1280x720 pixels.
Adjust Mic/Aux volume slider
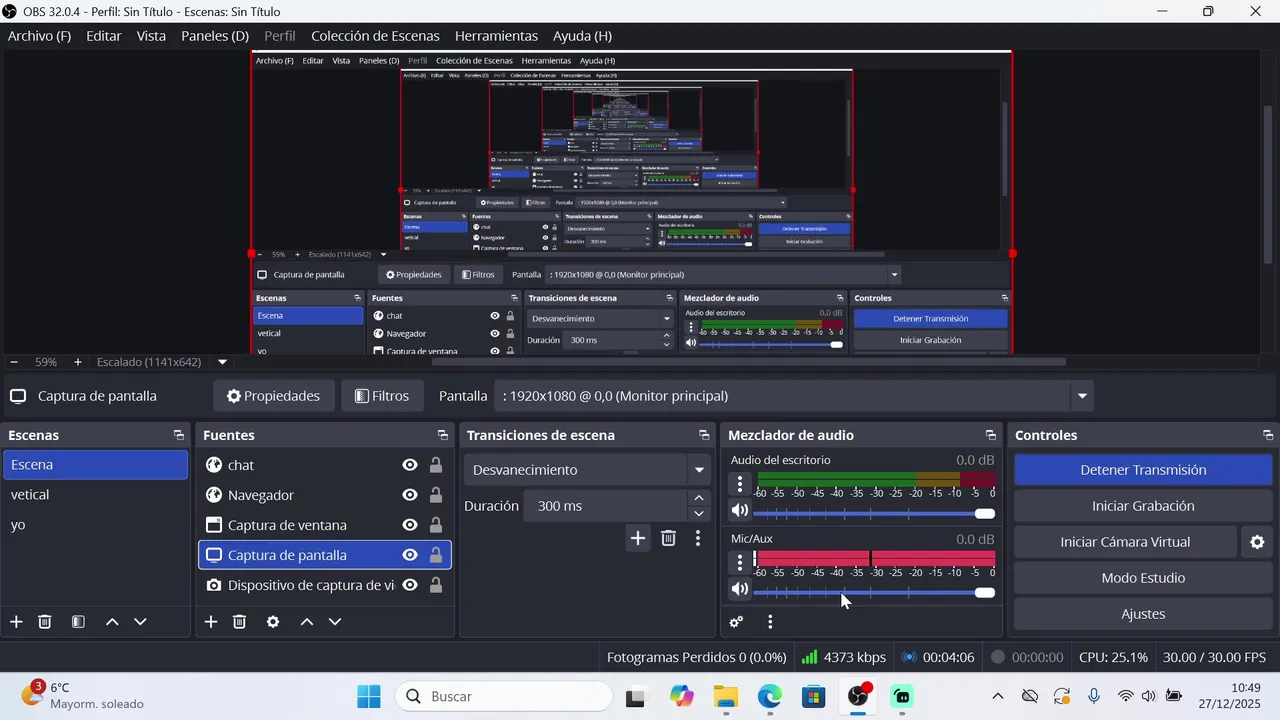874,592
